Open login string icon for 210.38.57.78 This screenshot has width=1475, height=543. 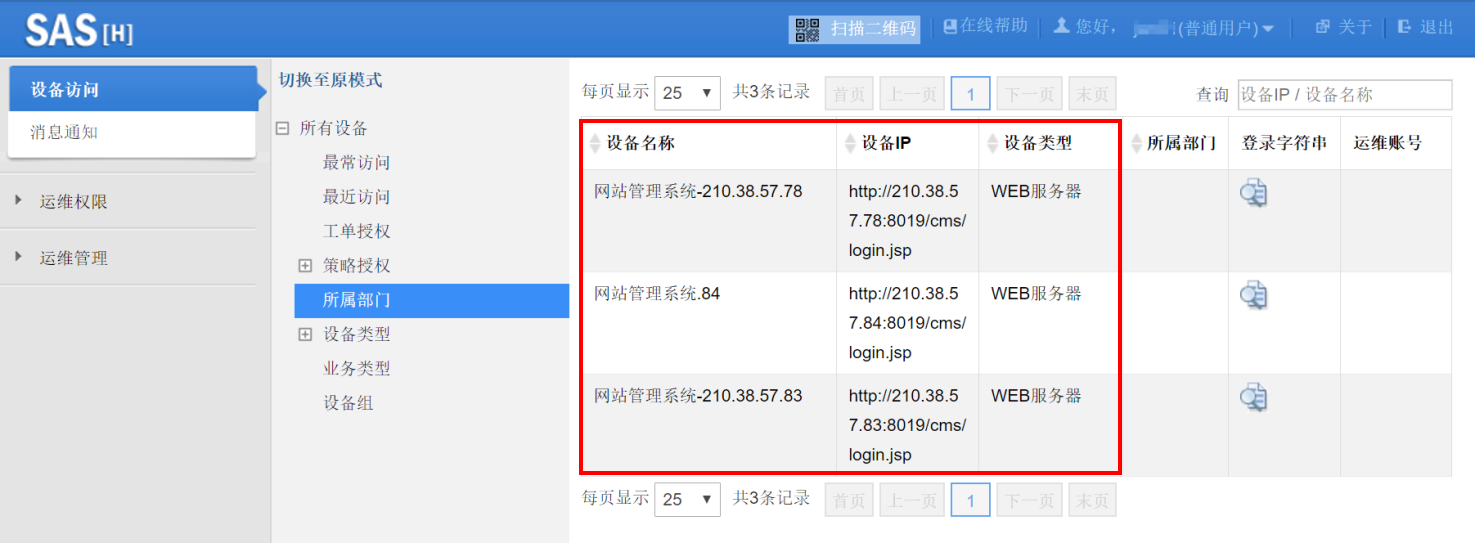pyautogui.click(x=1253, y=193)
